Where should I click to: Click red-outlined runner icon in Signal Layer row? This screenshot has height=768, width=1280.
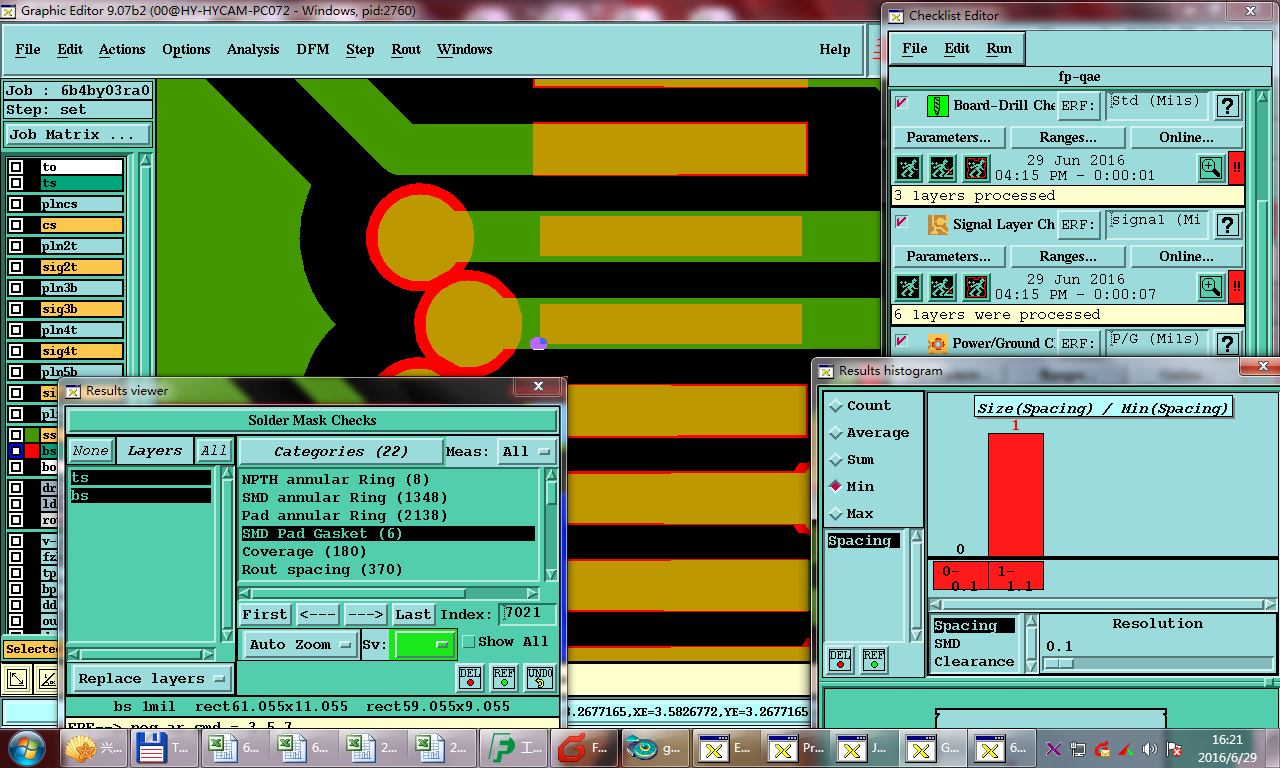coord(976,287)
